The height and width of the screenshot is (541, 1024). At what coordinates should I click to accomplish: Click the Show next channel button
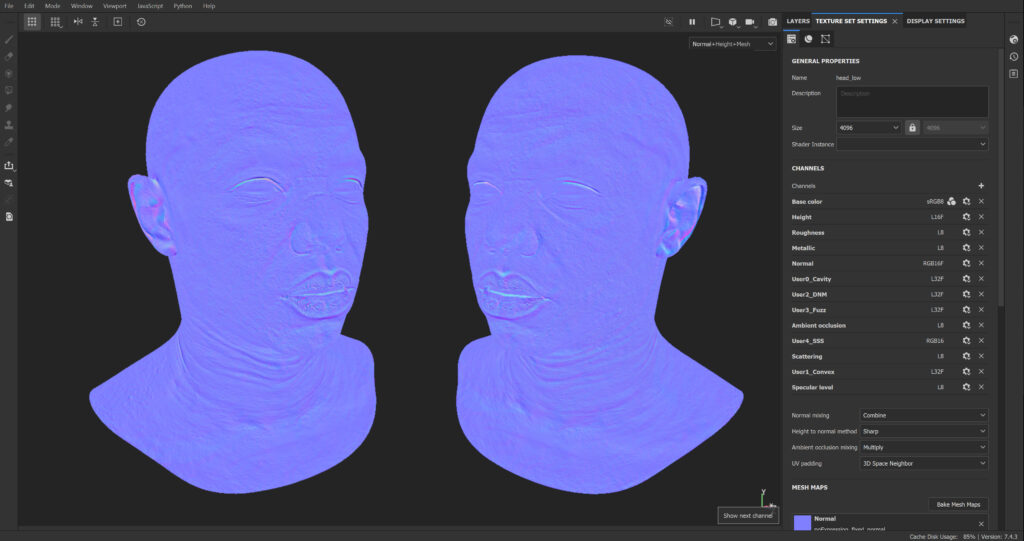point(748,515)
